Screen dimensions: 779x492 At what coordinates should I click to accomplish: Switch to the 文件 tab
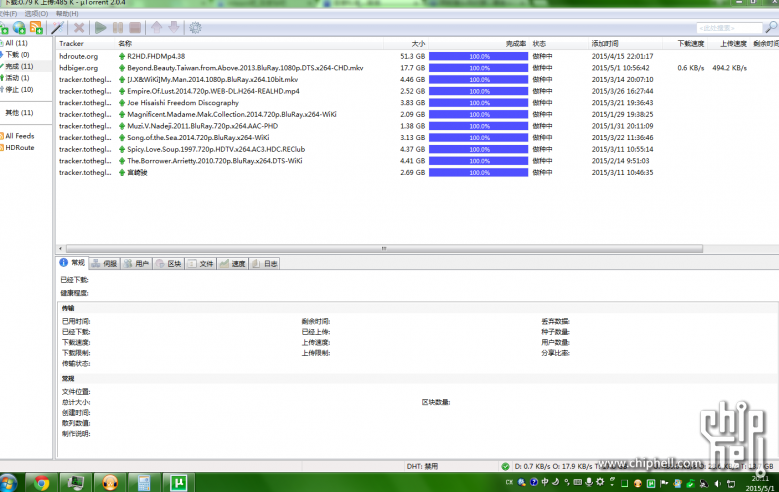pos(201,263)
